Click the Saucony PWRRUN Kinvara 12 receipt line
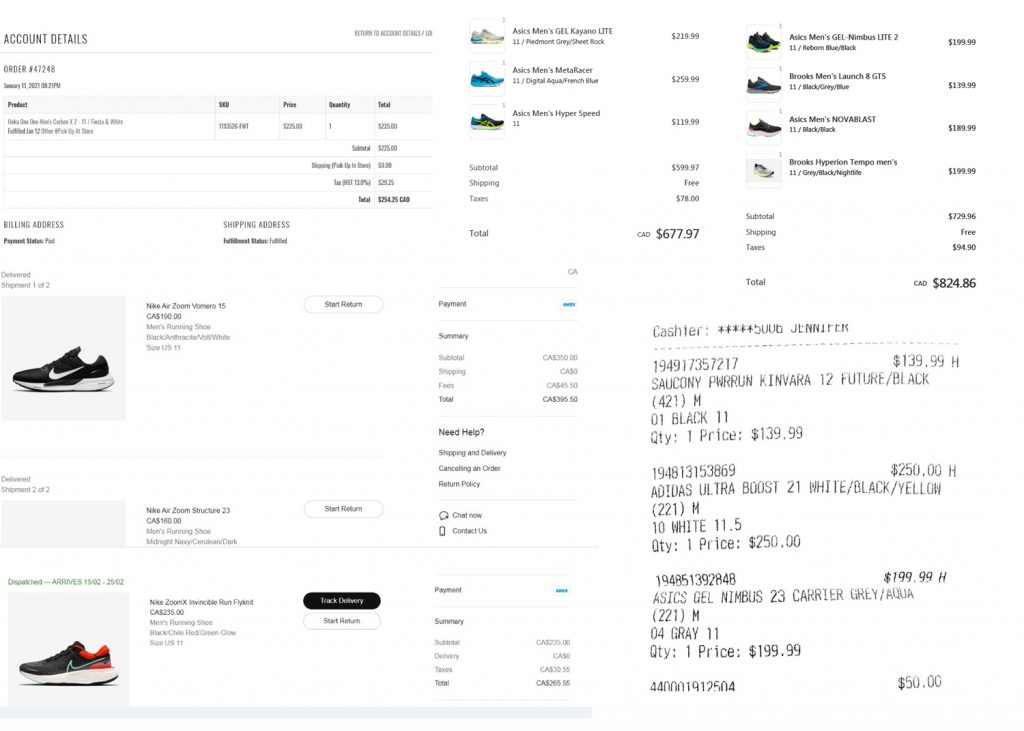 pyautogui.click(x=790, y=380)
